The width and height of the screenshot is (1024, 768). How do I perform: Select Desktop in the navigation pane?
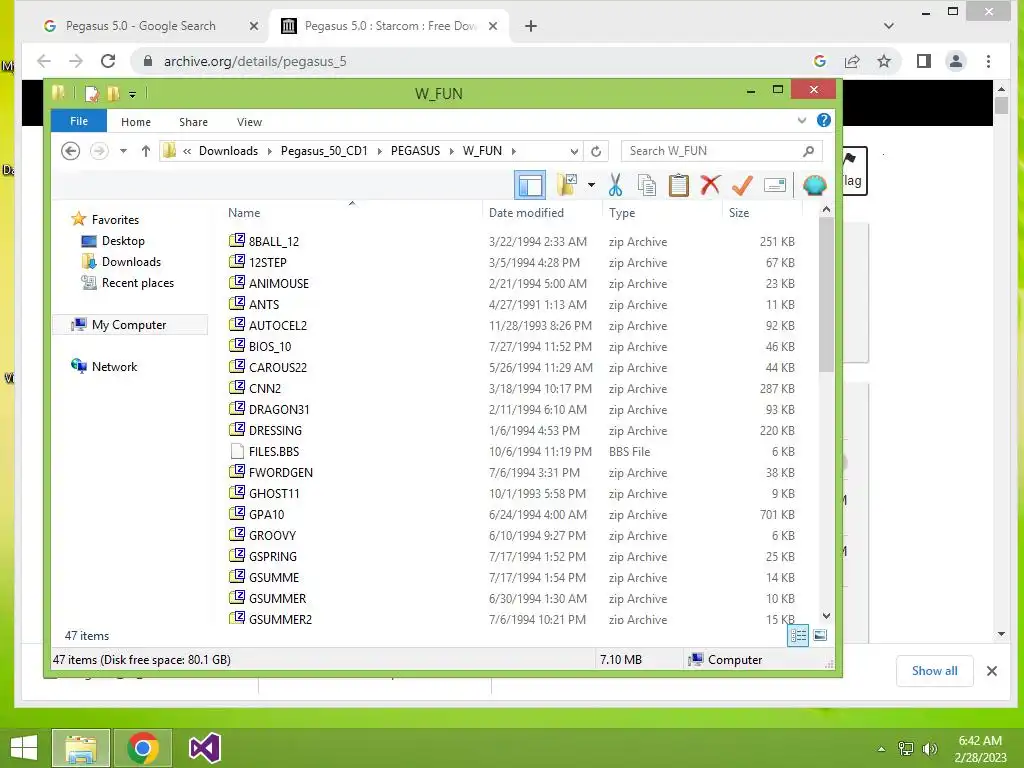pyautogui.click(x=123, y=241)
